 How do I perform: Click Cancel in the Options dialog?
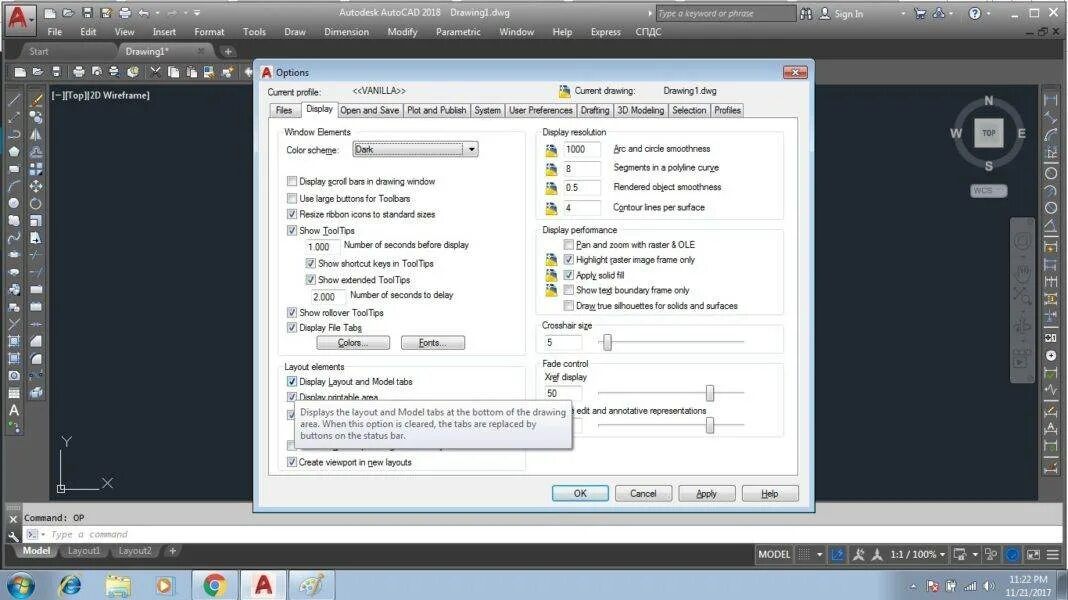tap(643, 493)
